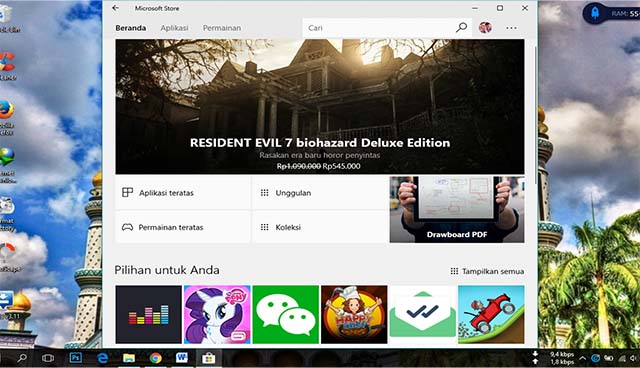Click the volume speaker tray icon

pyautogui.click(x=633, y=358)
